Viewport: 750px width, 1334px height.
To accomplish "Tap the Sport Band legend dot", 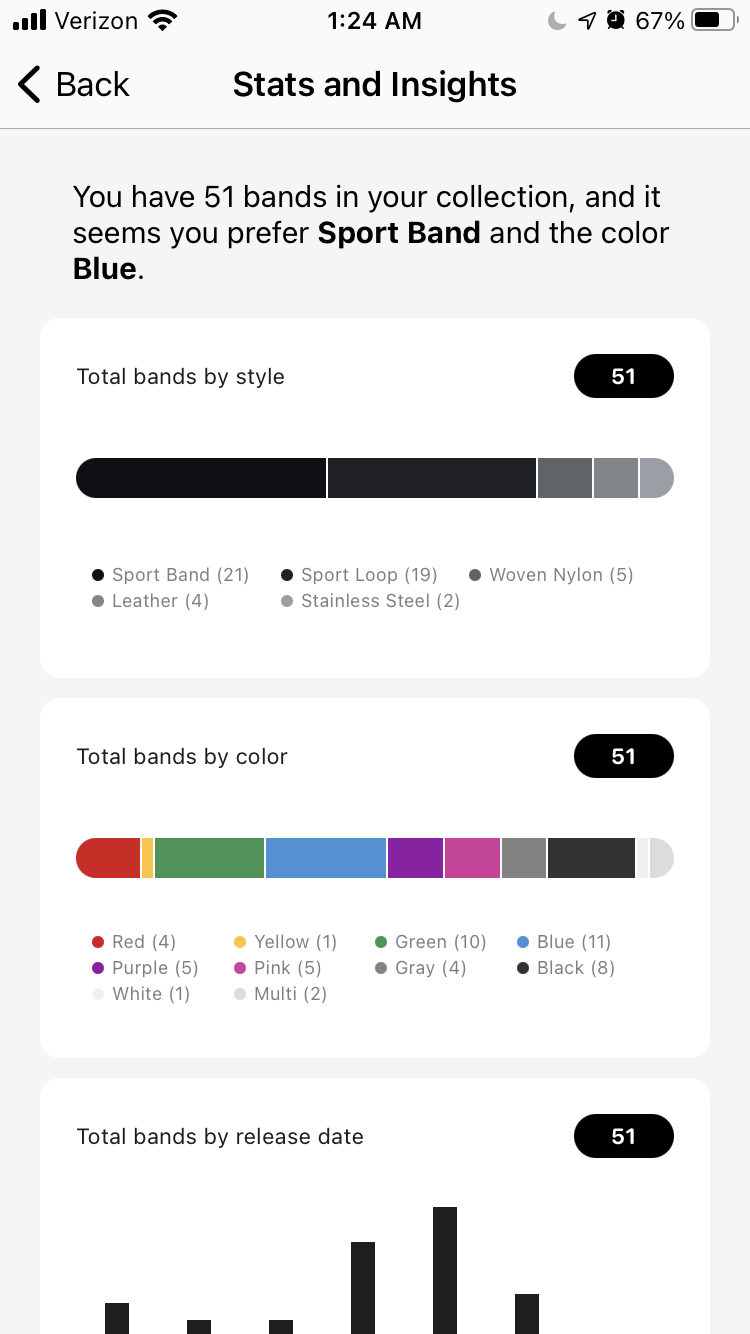I will tap(98, 575).
